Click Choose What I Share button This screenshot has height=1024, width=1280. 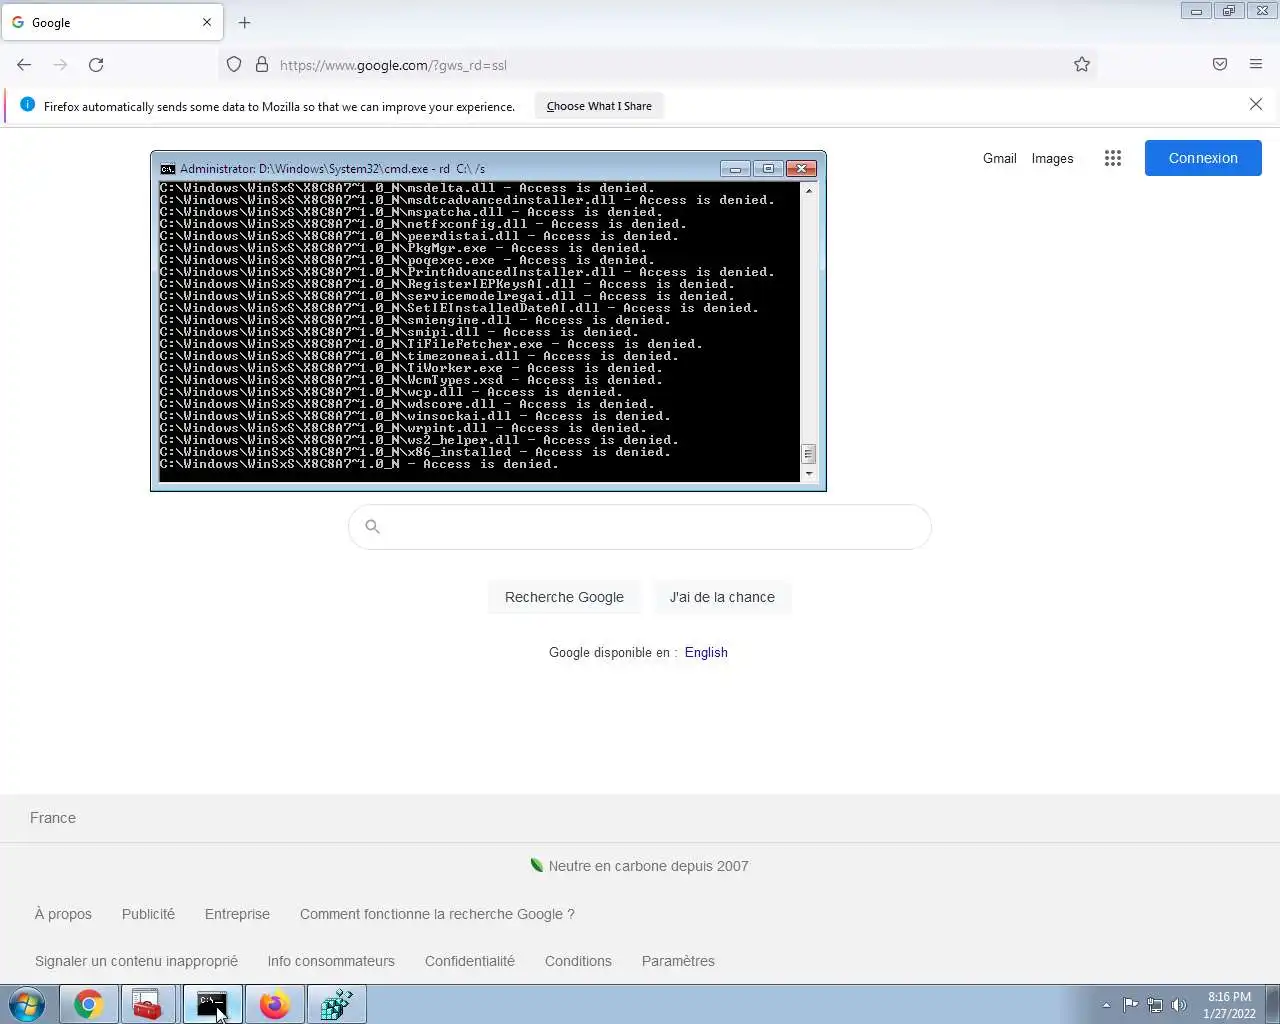click(599, 106)
